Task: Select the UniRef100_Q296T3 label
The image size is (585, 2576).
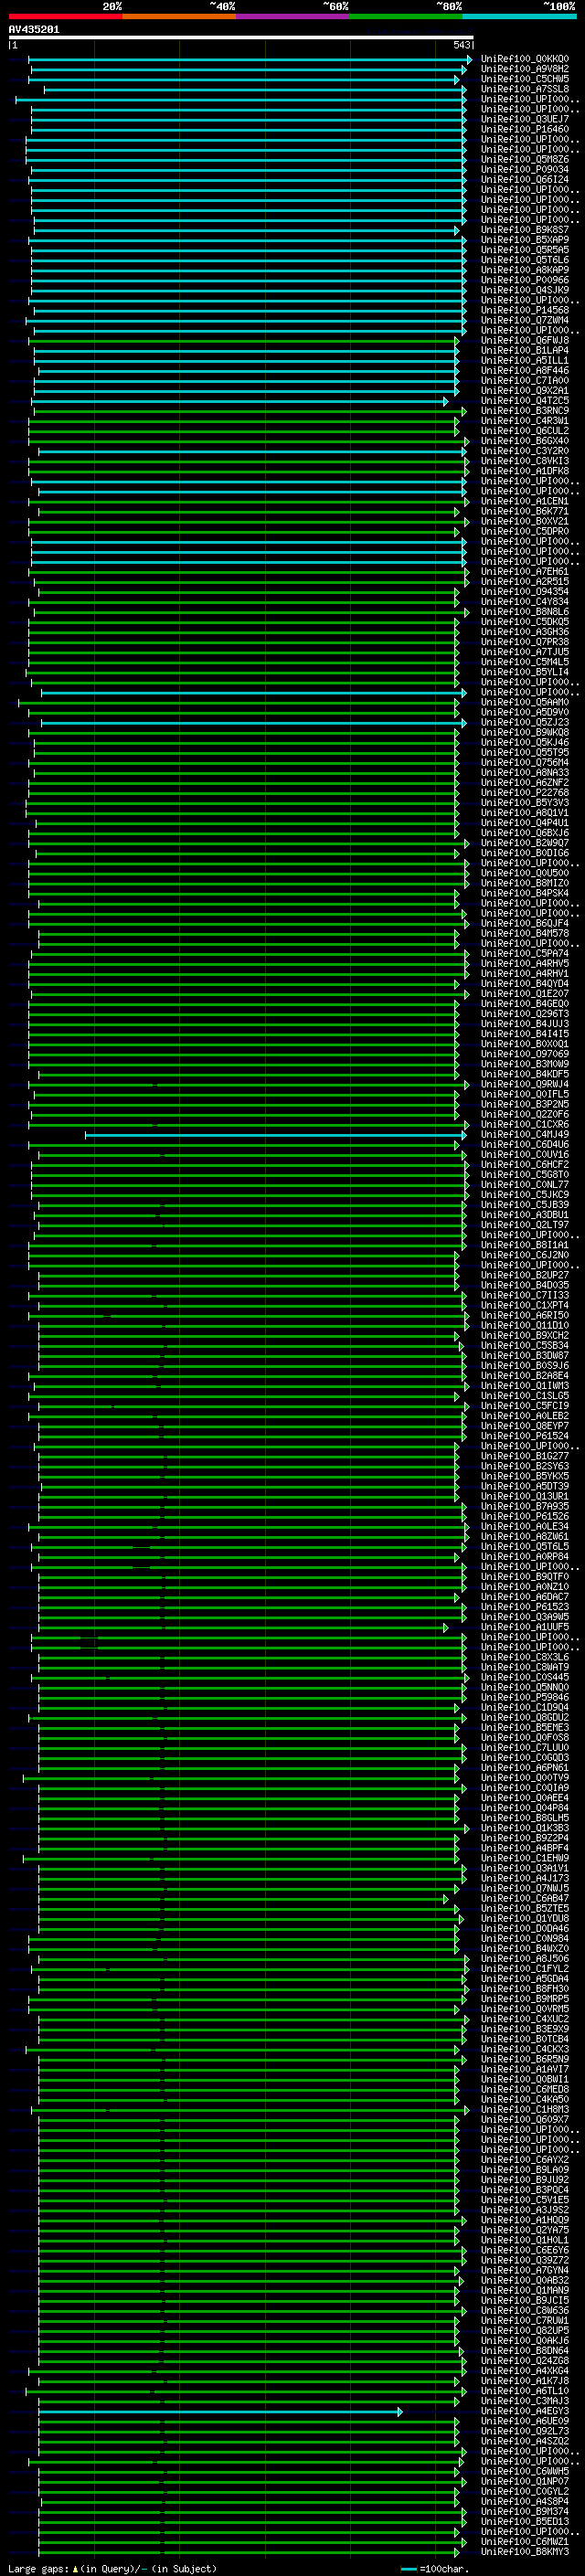Action: coord(524,1014)
